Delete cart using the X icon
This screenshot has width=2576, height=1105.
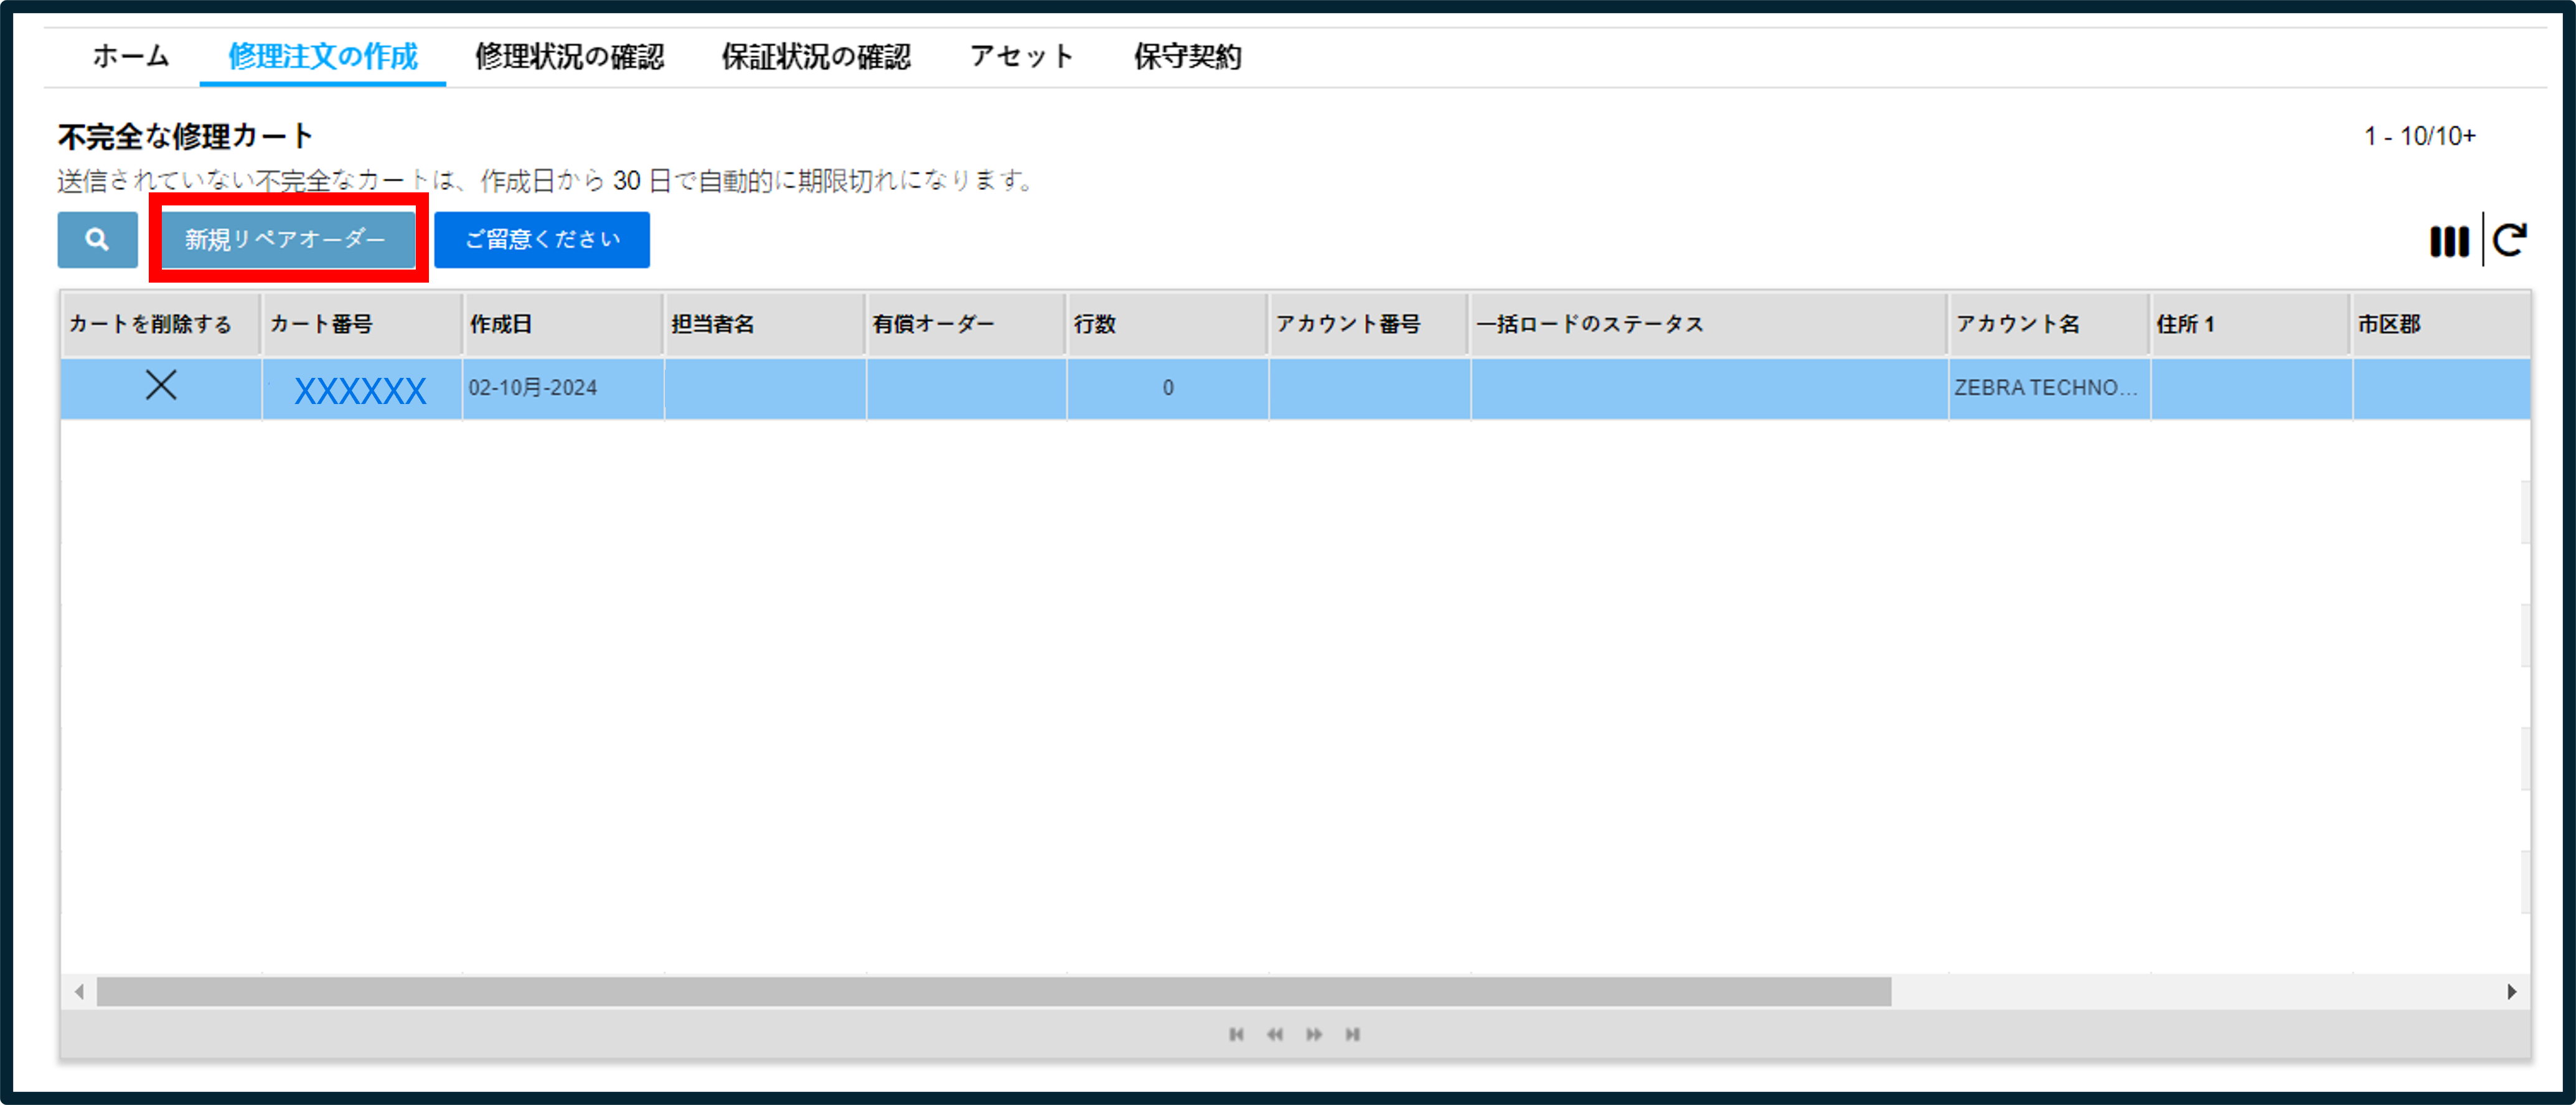[161, 385]
